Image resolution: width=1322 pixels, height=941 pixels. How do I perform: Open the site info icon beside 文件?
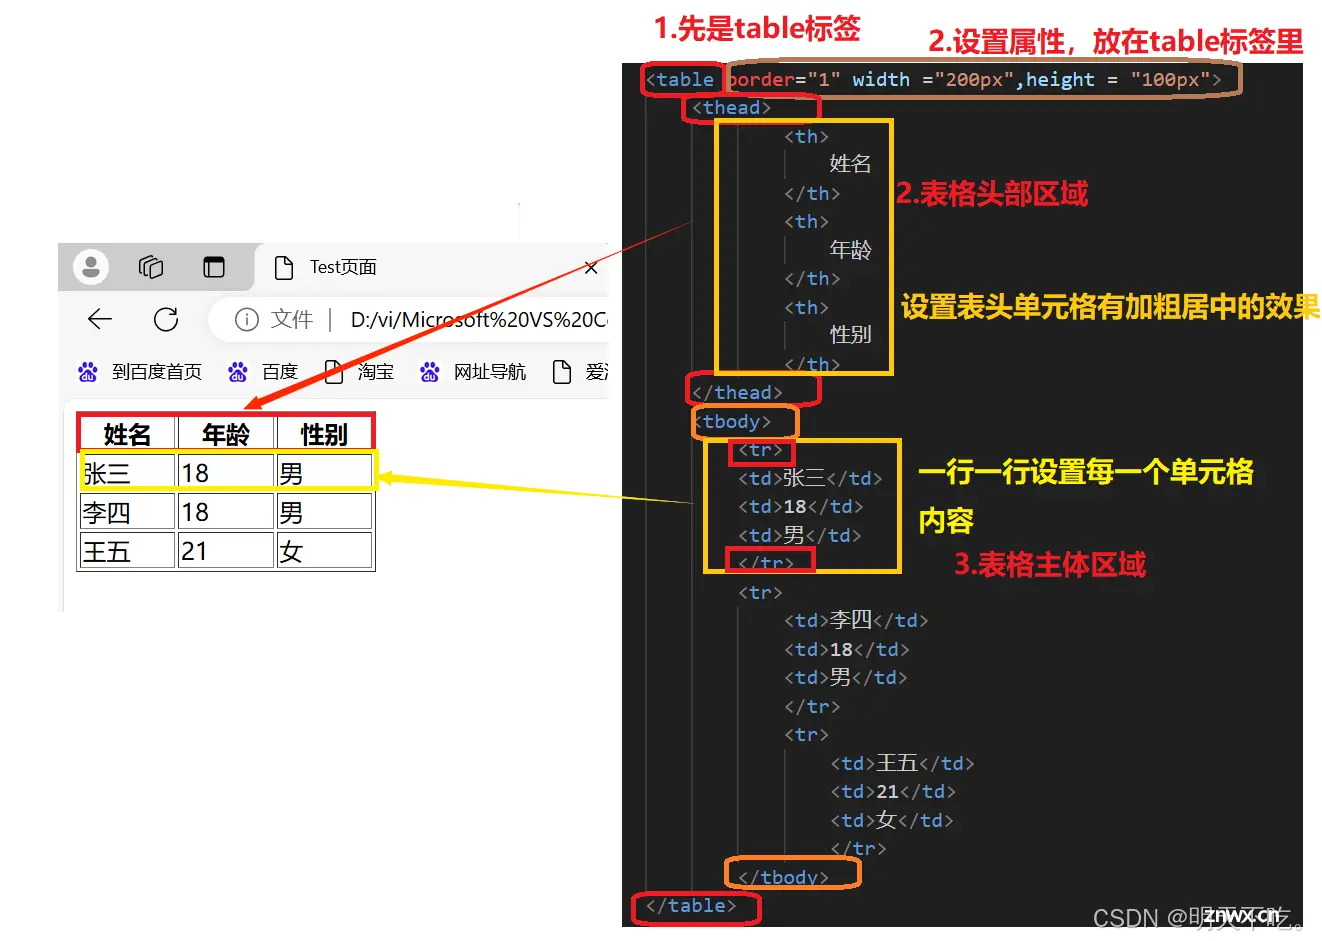(246, 319)
